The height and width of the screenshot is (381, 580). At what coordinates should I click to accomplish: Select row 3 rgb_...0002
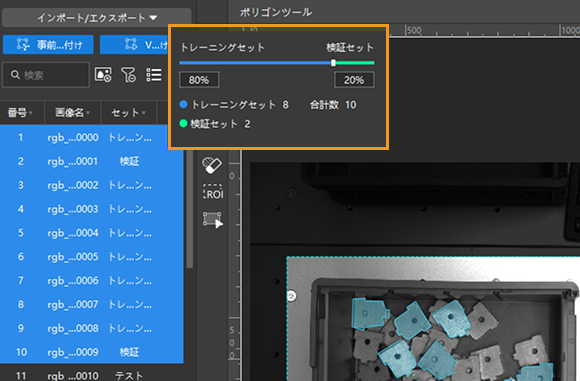pos(92,185)
